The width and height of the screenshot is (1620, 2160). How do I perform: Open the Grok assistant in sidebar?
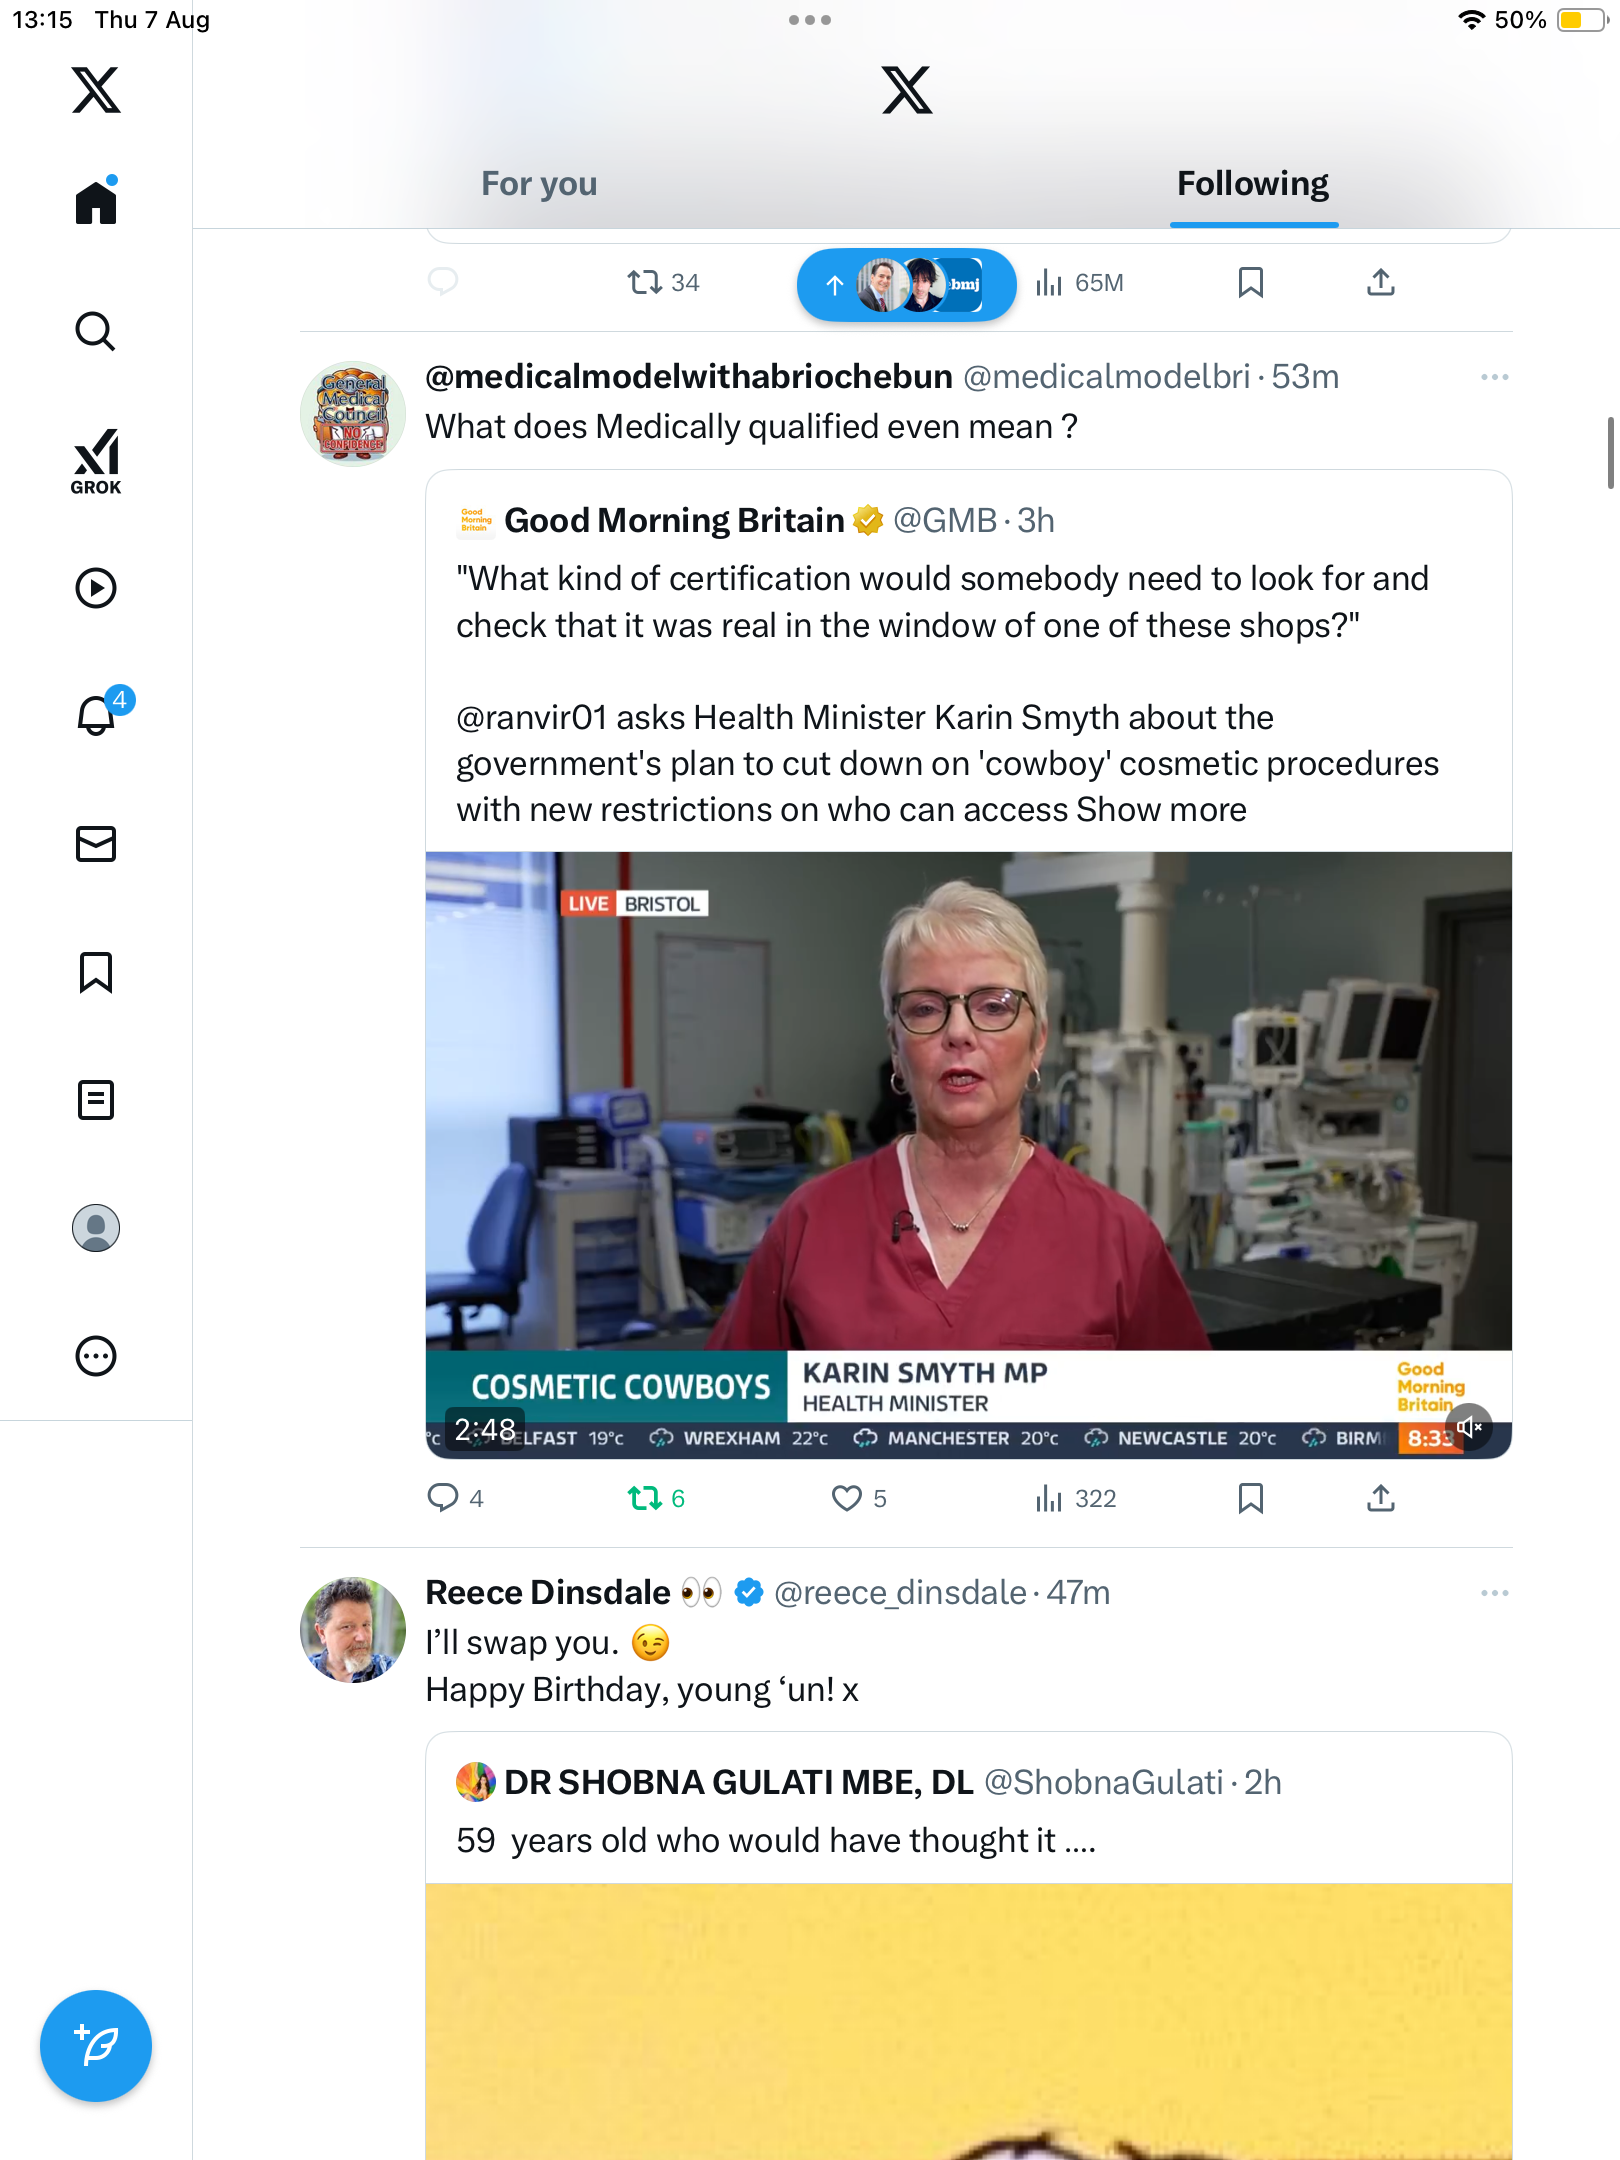pos(96,462)
